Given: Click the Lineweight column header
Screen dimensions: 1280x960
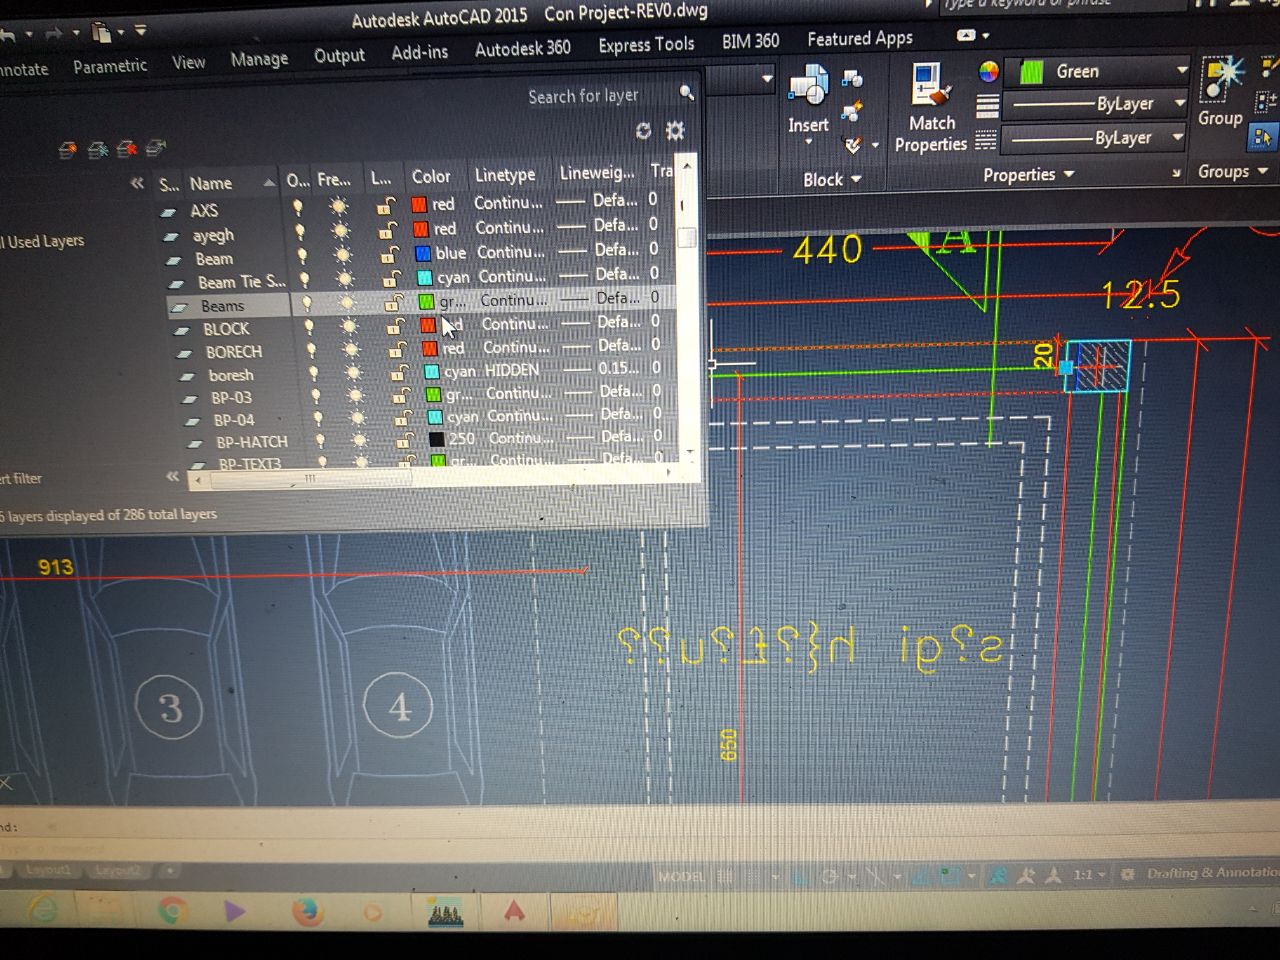Looking at the screenshot, I should tap(597, 173).
